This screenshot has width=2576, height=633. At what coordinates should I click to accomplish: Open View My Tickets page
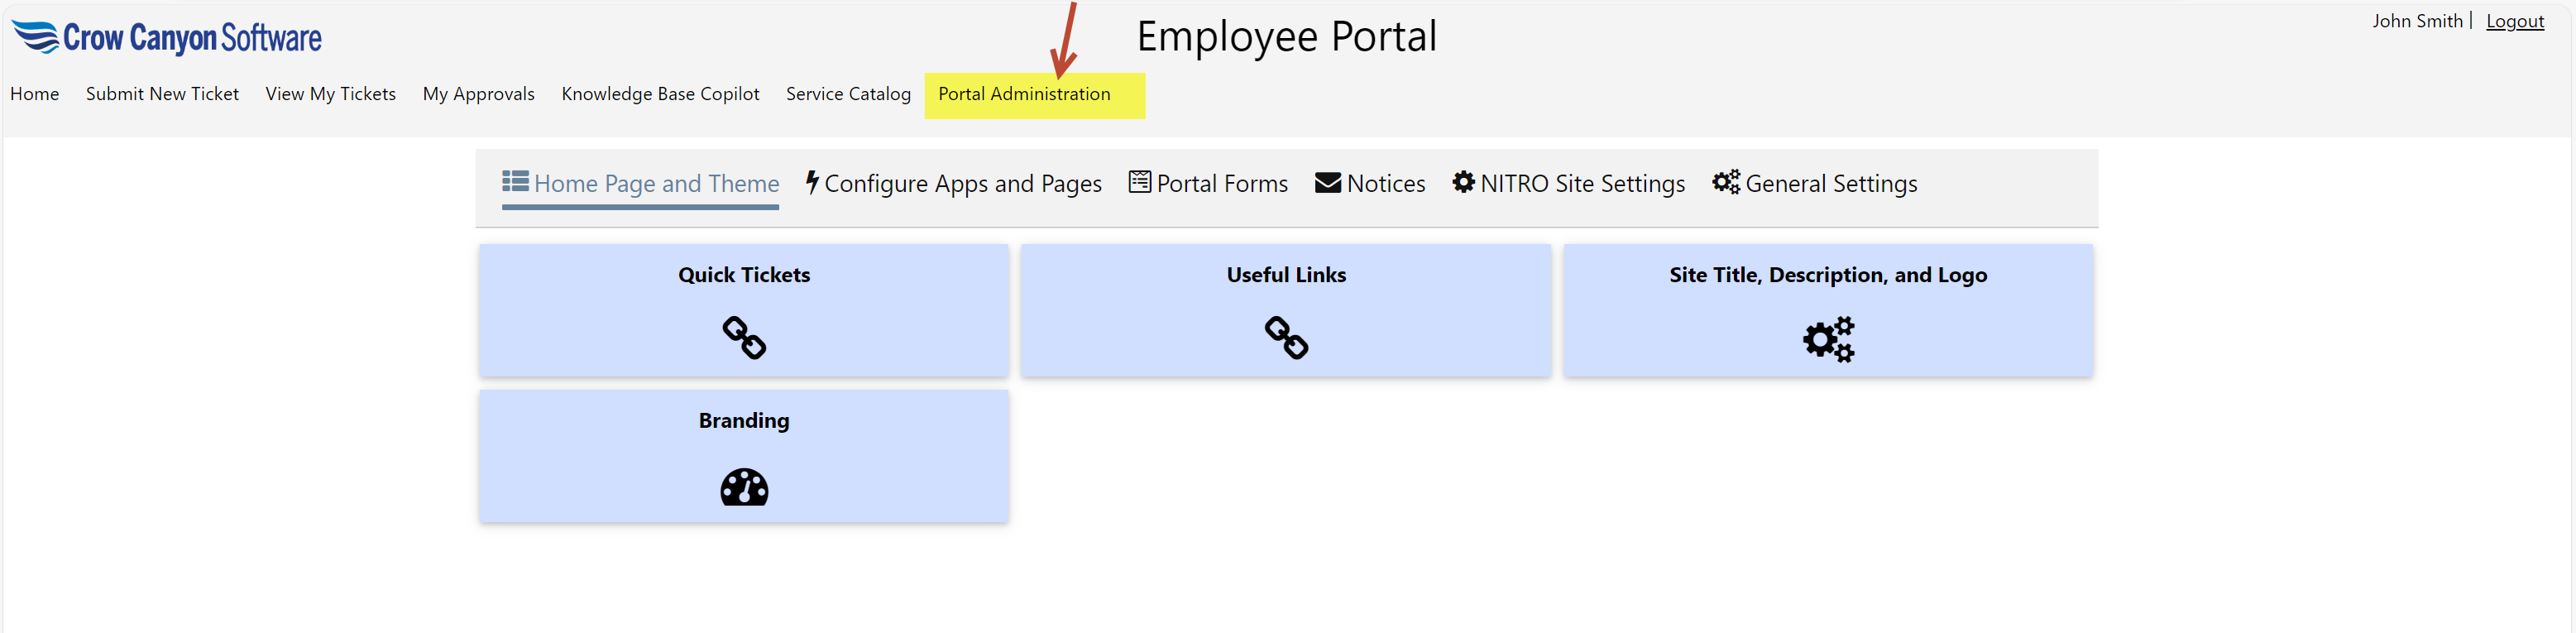(x=330, y=94)
